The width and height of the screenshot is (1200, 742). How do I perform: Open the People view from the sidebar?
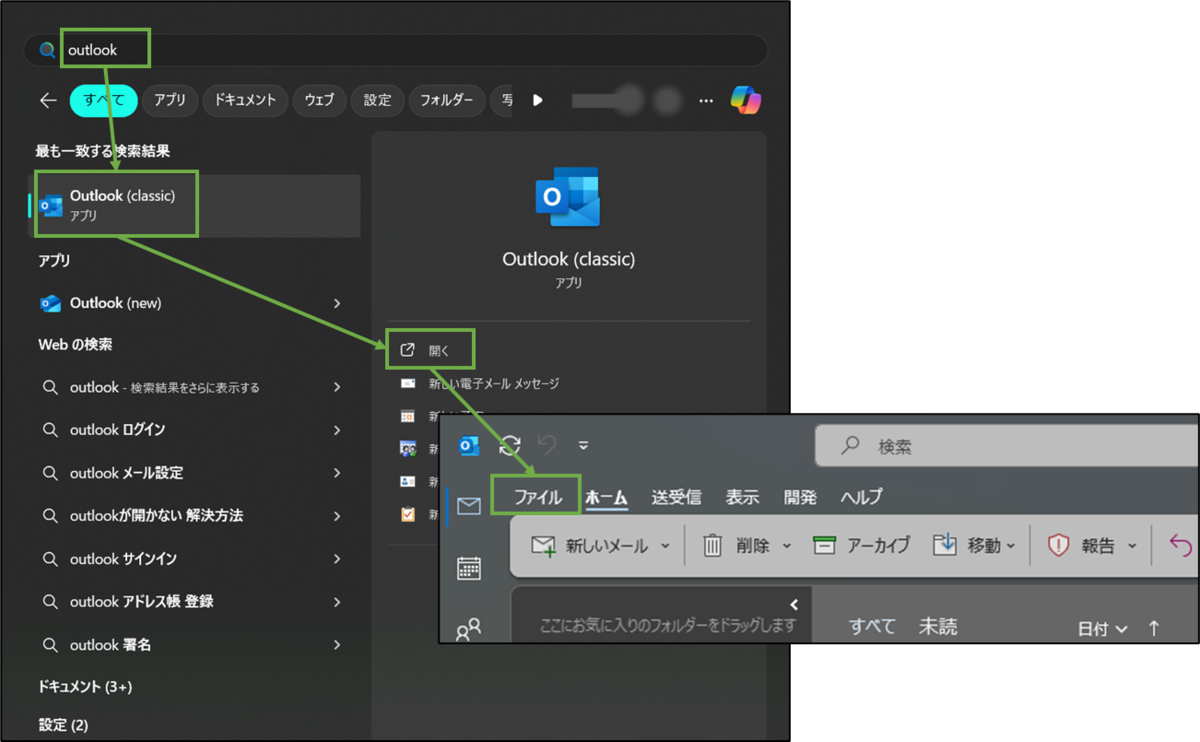tap(468, 629)
